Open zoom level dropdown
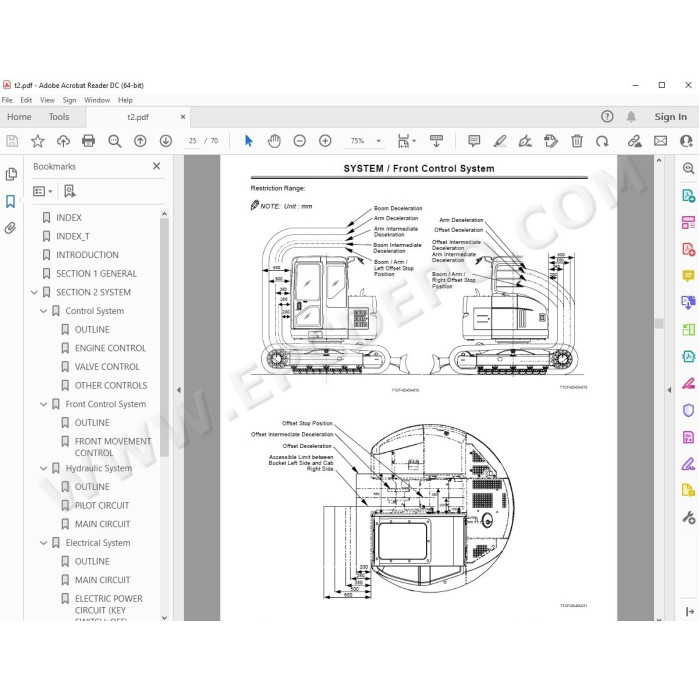The height and width of the screenshot is (700, 700). point(378,141)
